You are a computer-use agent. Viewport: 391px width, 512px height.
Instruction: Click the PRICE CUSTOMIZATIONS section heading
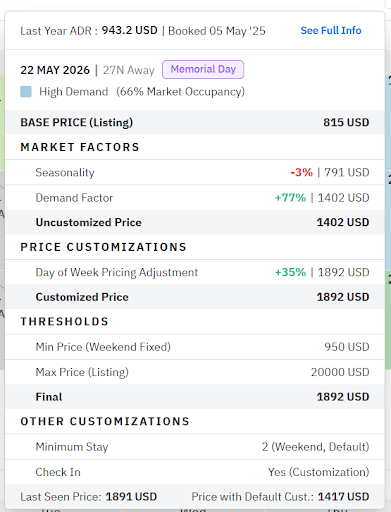click(103, 247)
